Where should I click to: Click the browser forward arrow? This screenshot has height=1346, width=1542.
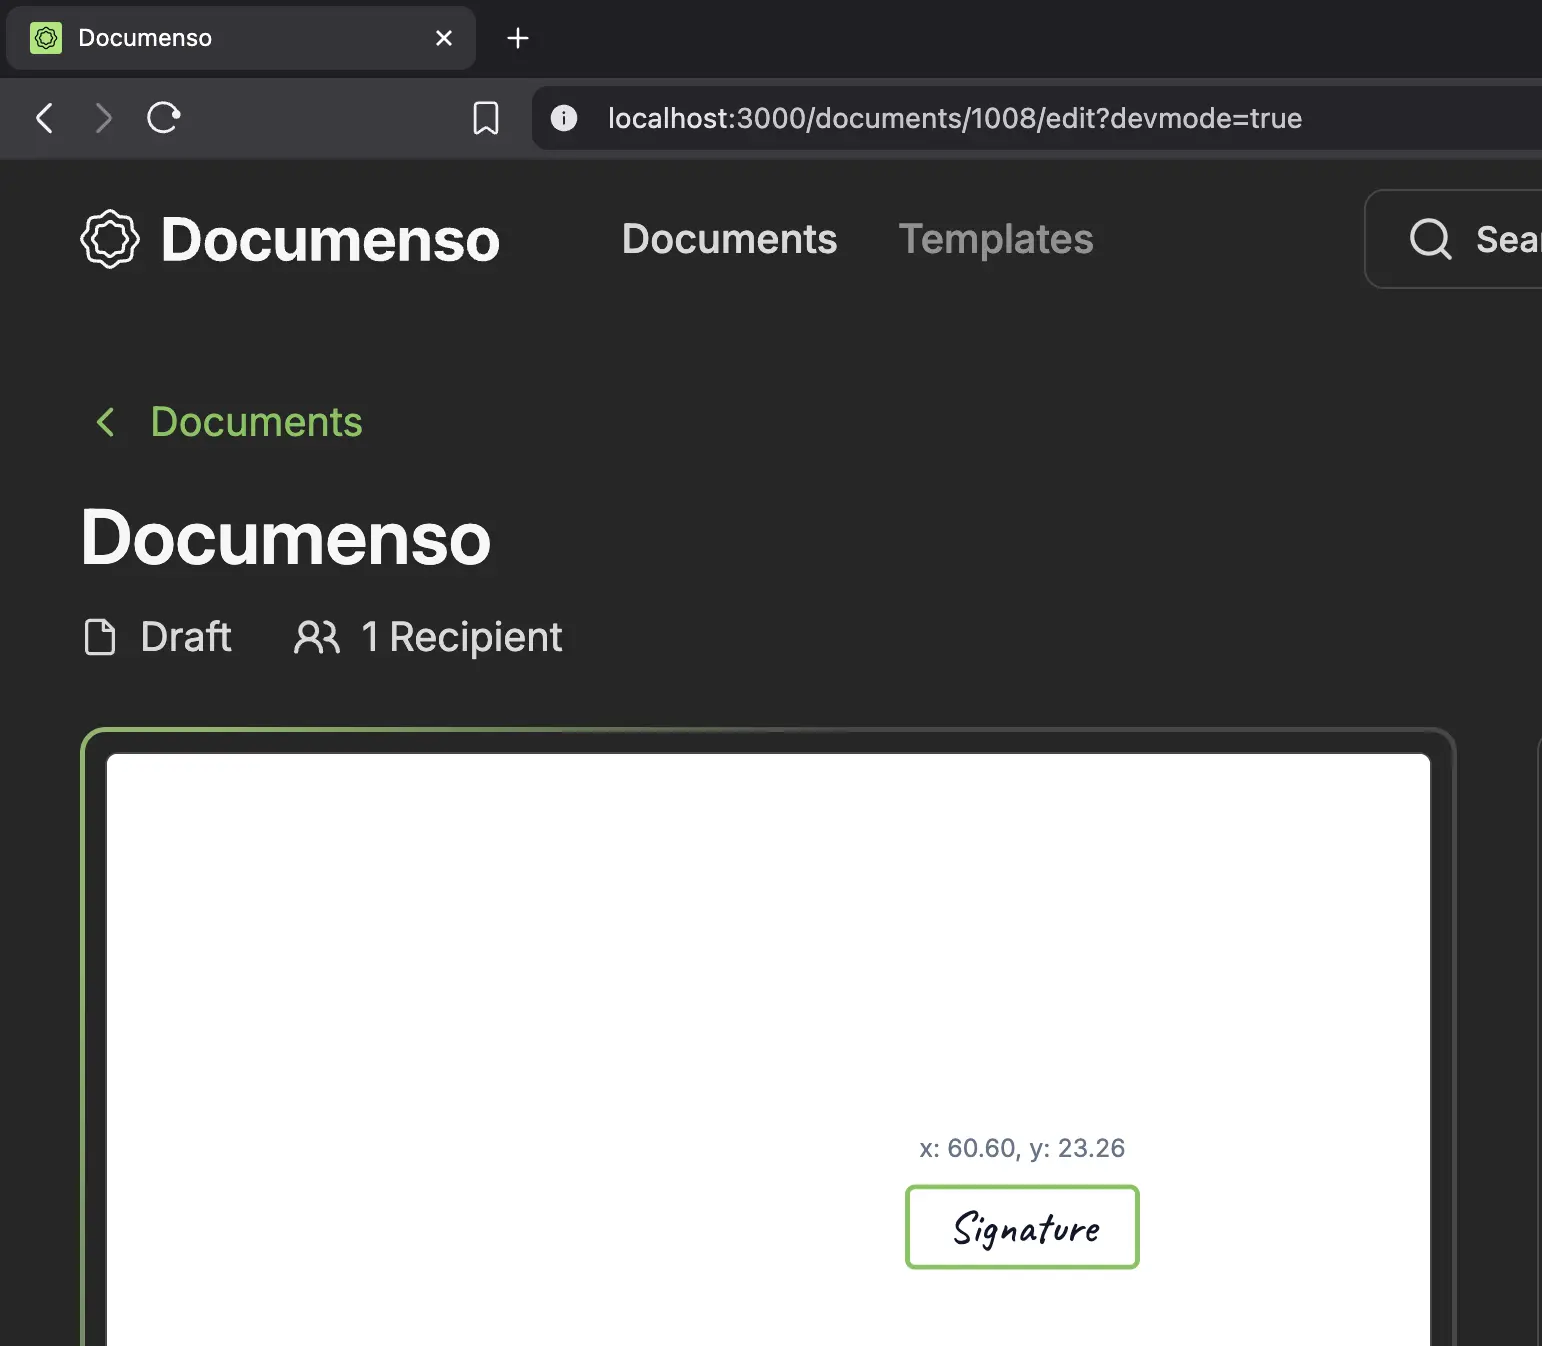(103, 118)
